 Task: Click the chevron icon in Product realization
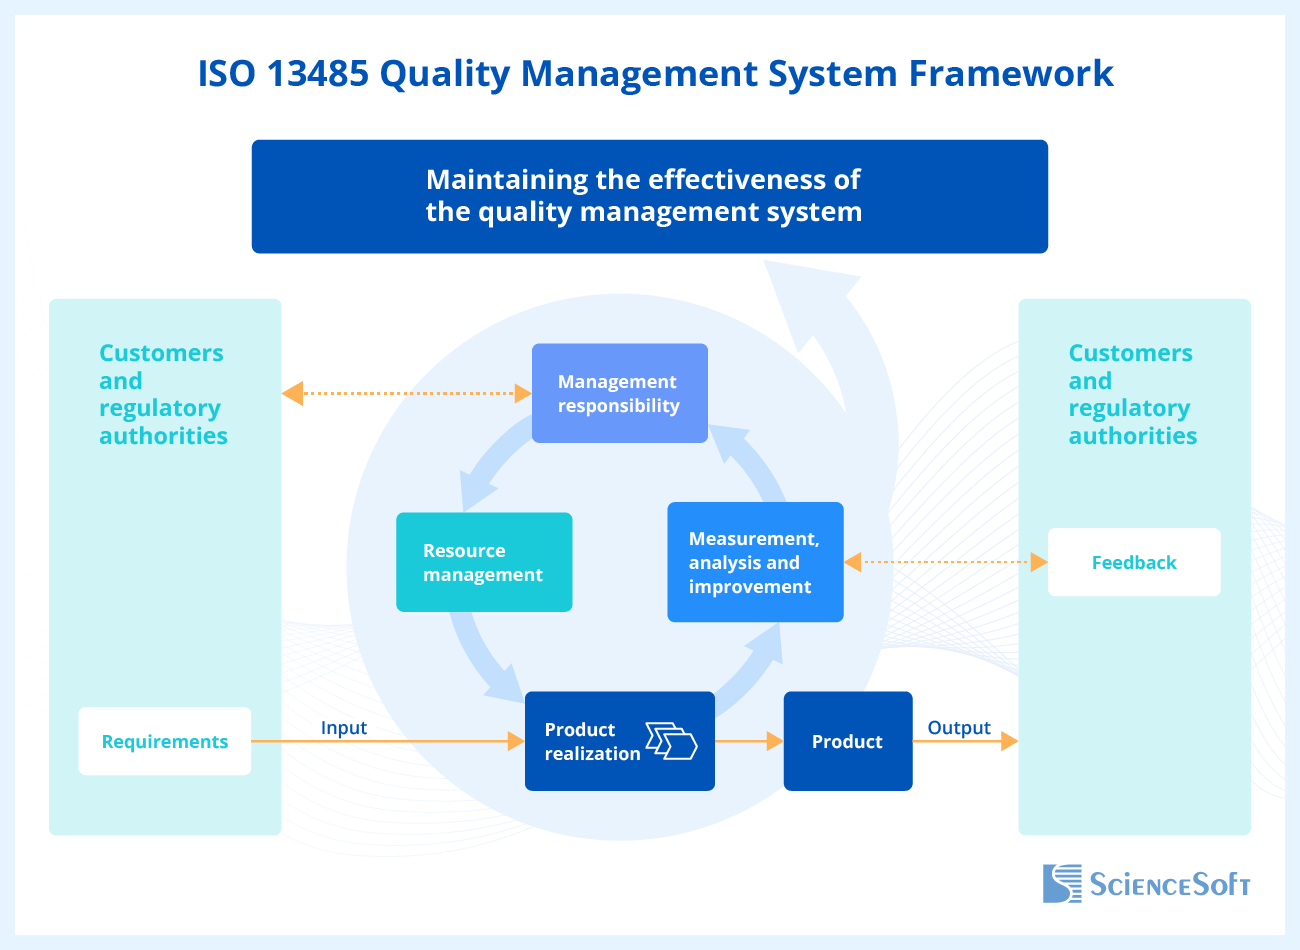[x=671, y=741]
